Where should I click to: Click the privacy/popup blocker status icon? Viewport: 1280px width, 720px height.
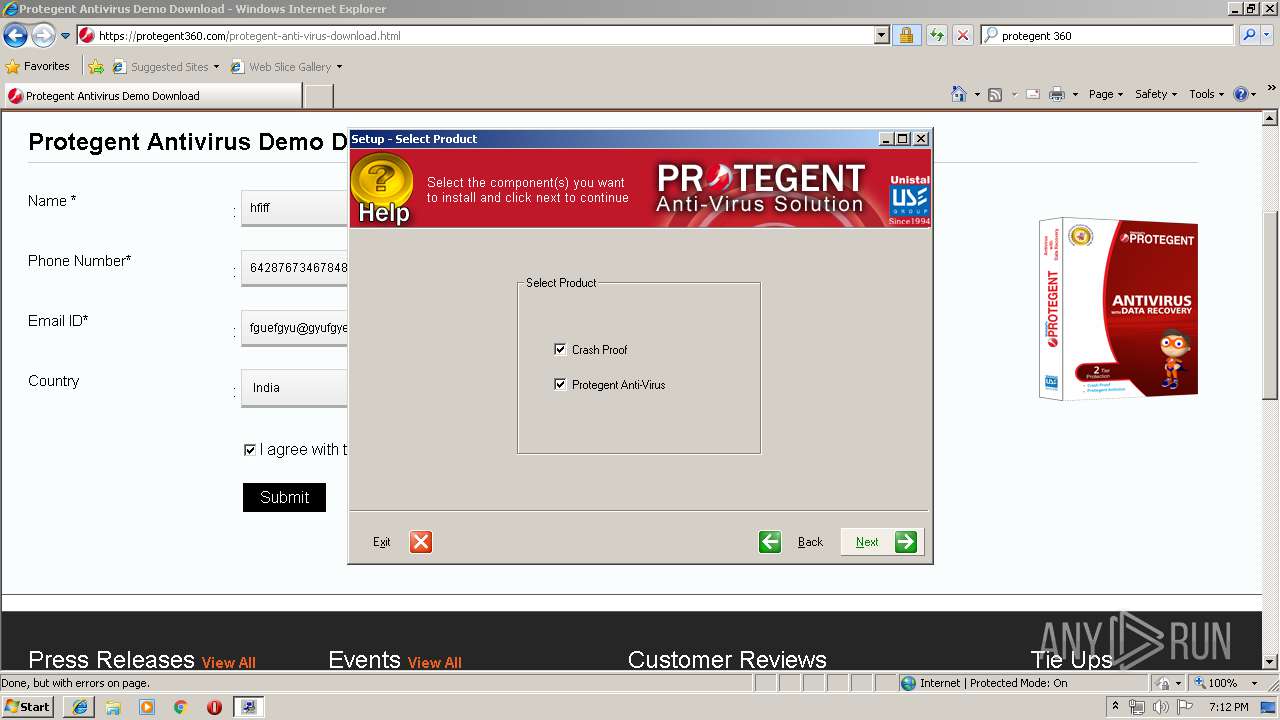coord(1163,683)
